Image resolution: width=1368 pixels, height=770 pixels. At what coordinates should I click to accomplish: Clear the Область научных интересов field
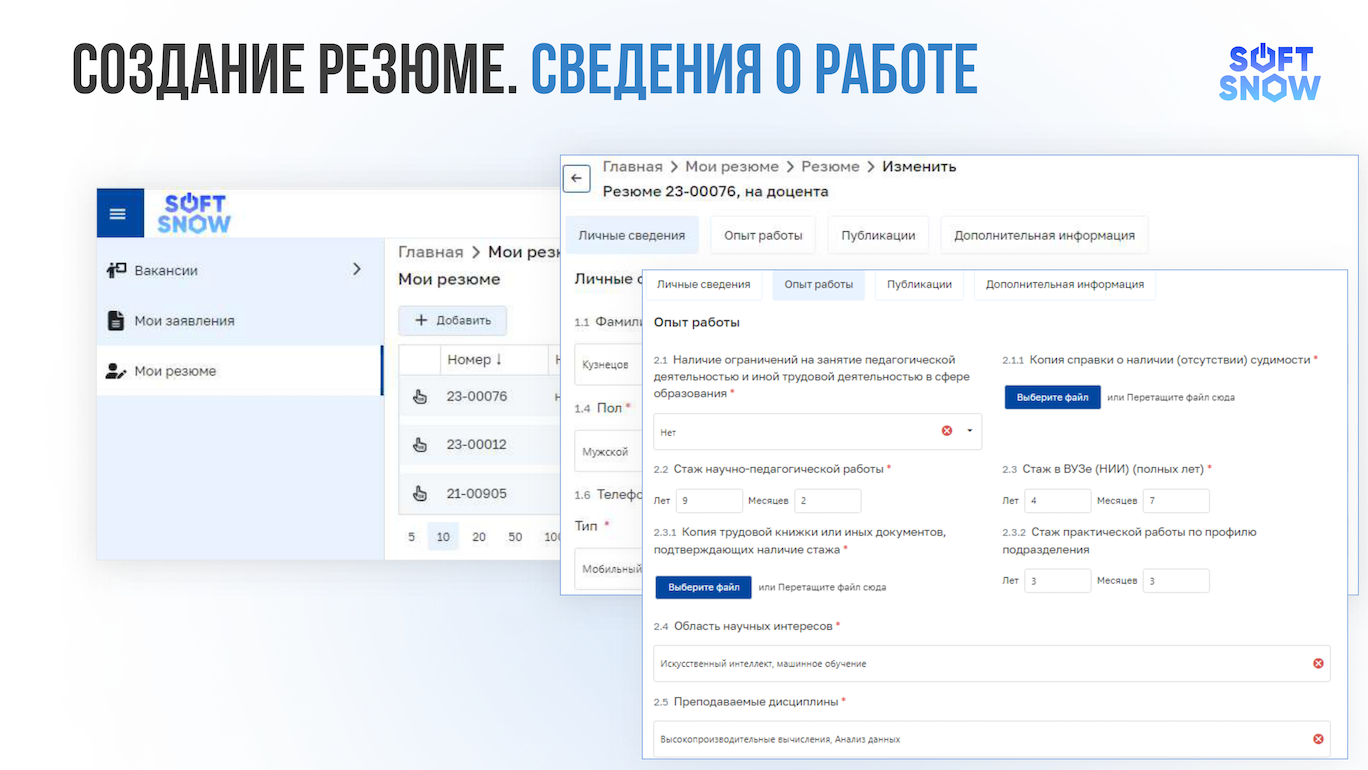coord(1318,663)
